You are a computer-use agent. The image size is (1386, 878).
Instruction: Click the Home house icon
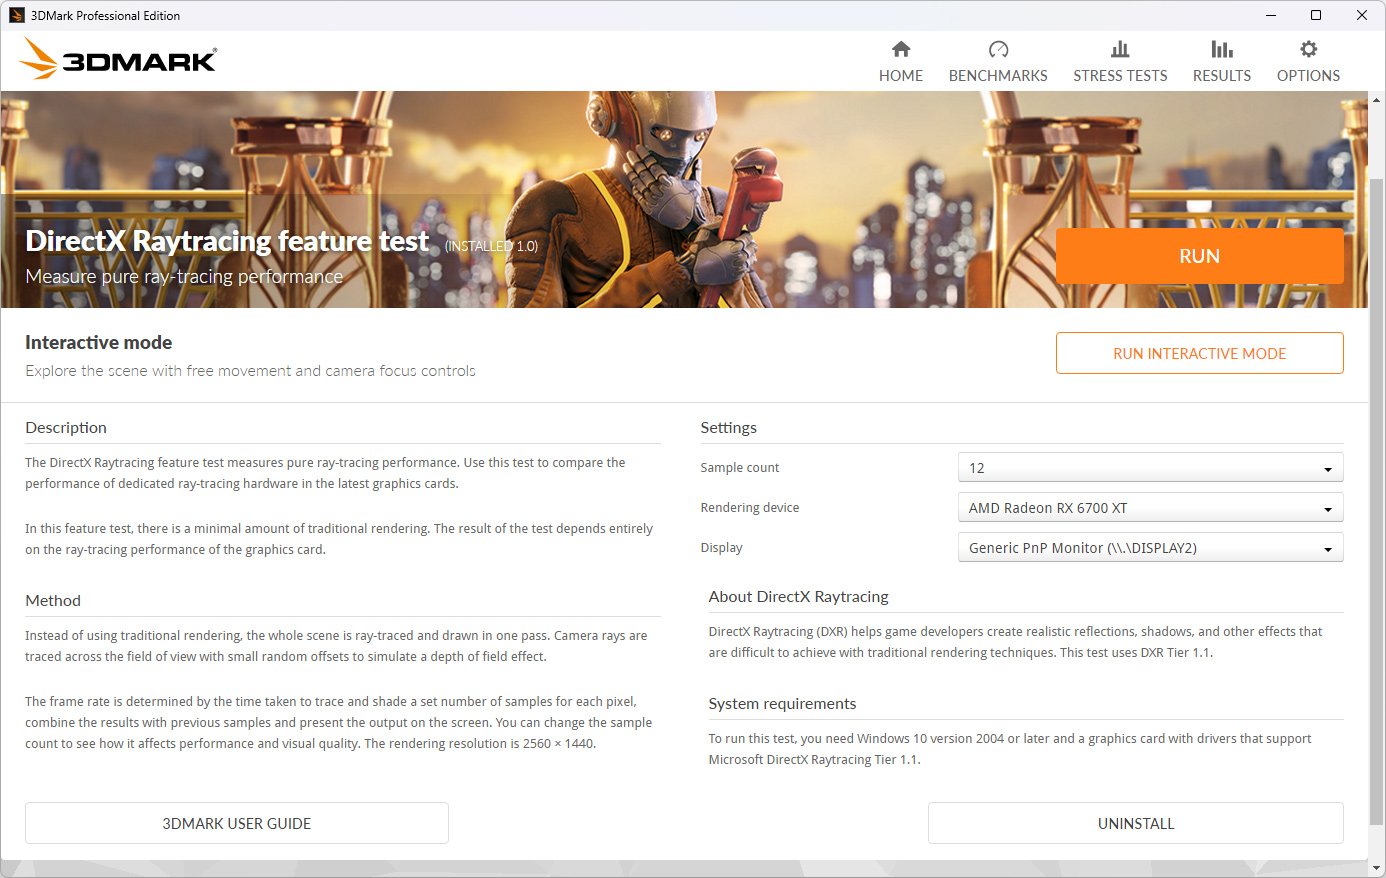[x=901, y=49]
